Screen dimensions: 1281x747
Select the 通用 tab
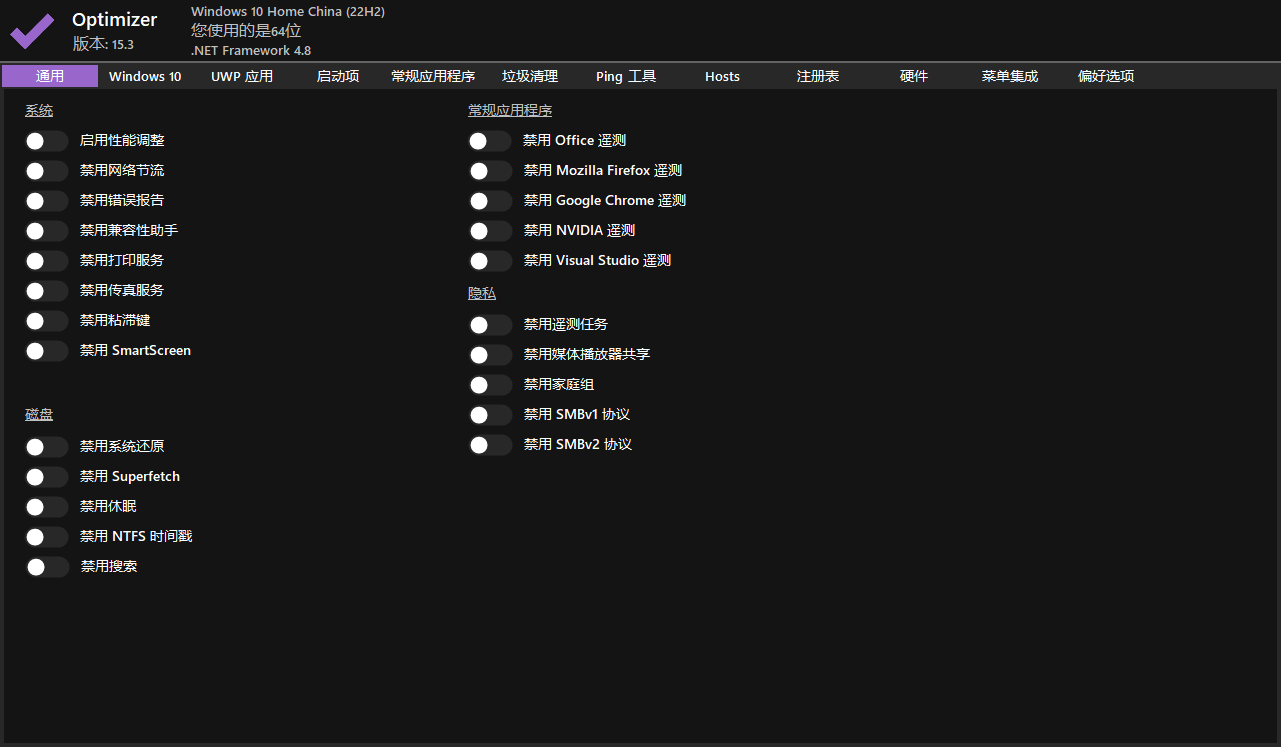coord(50,76)
